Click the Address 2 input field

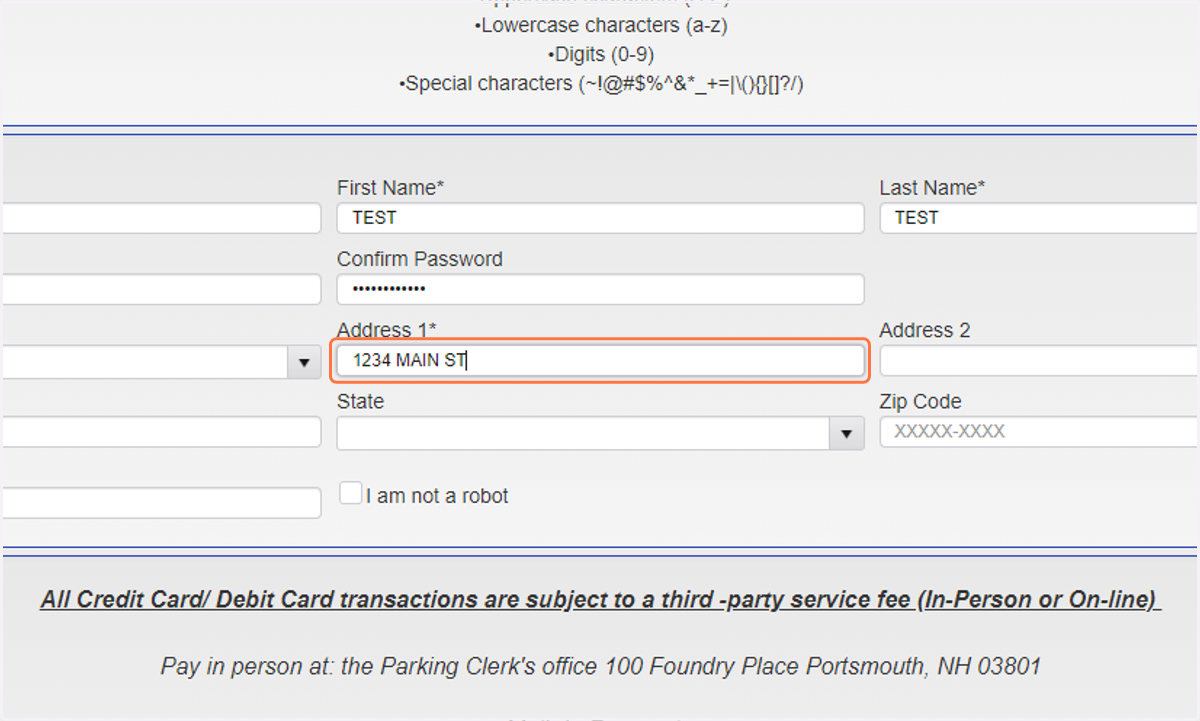(x=1040, y=361)
